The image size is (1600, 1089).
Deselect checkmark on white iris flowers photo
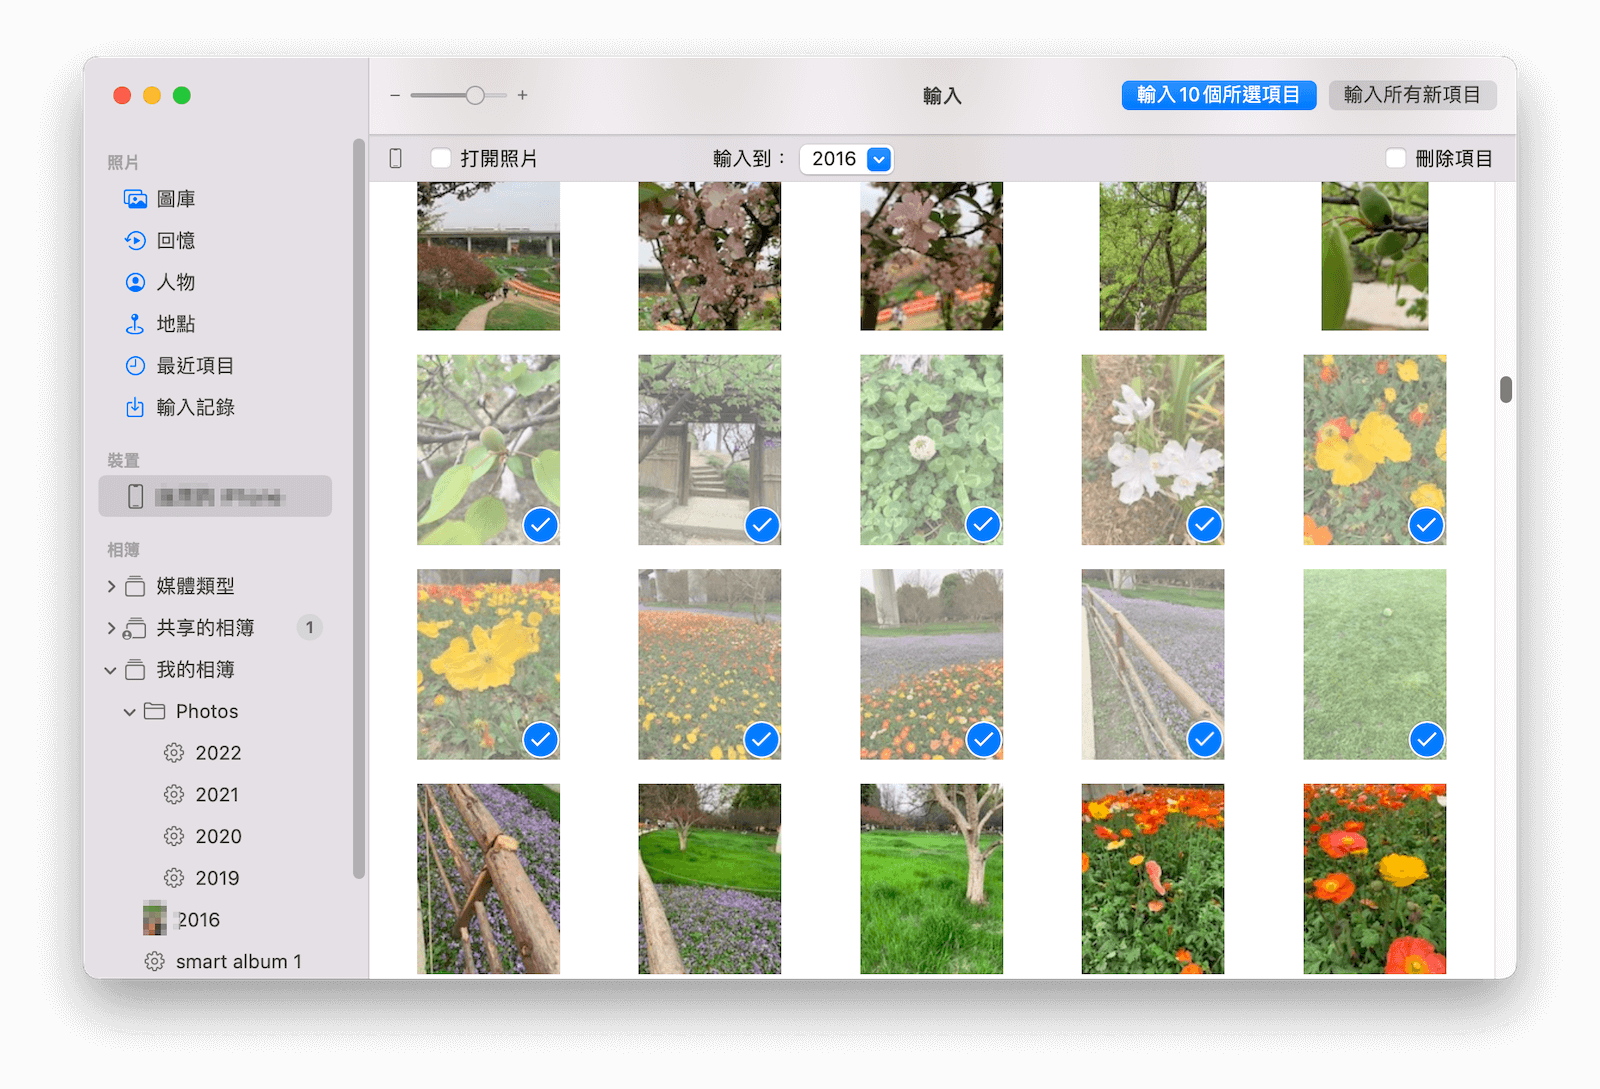pyautogui.click(x=1205, y=525)
